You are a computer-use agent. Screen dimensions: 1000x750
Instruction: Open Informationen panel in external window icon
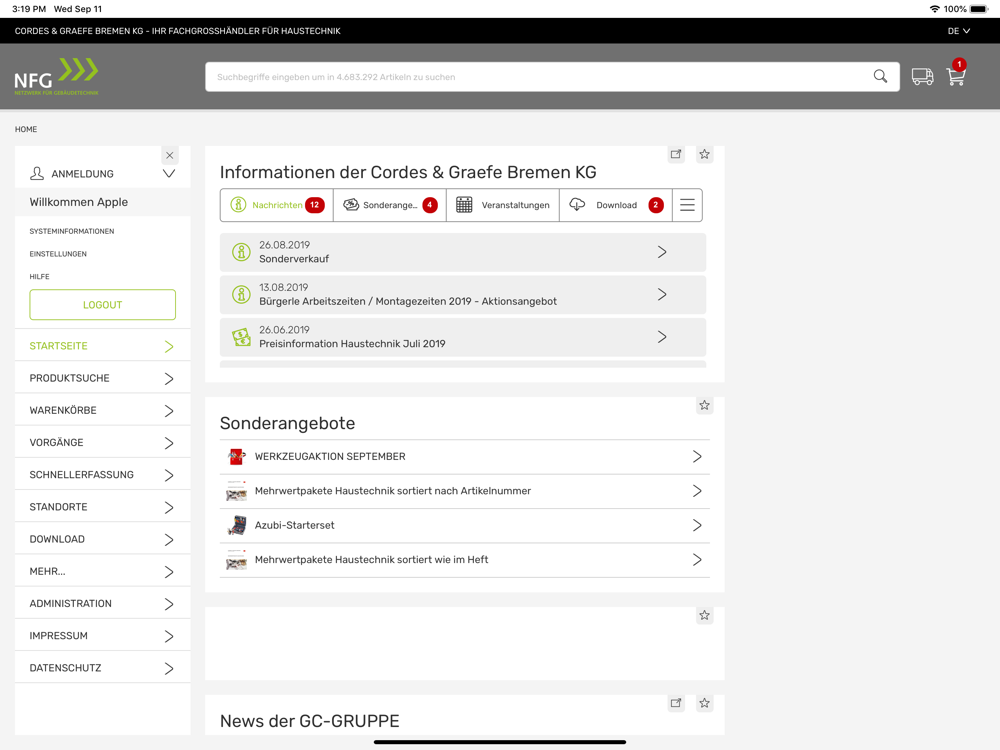pos(676,154)
